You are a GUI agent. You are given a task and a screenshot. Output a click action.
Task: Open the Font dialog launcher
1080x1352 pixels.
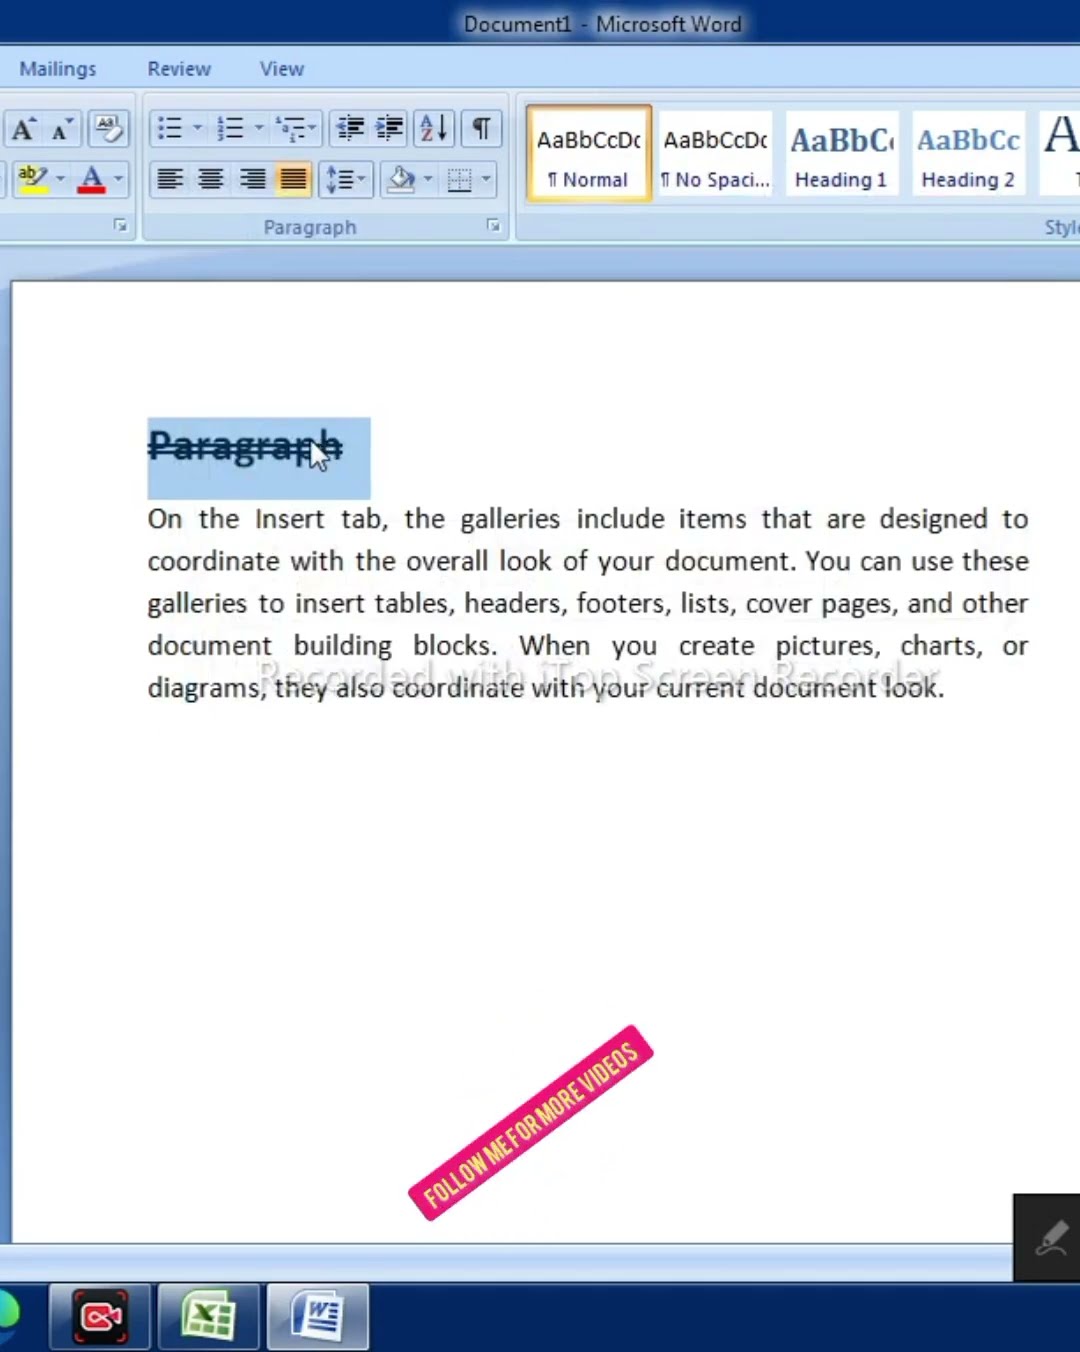click(x=120, y=226)
